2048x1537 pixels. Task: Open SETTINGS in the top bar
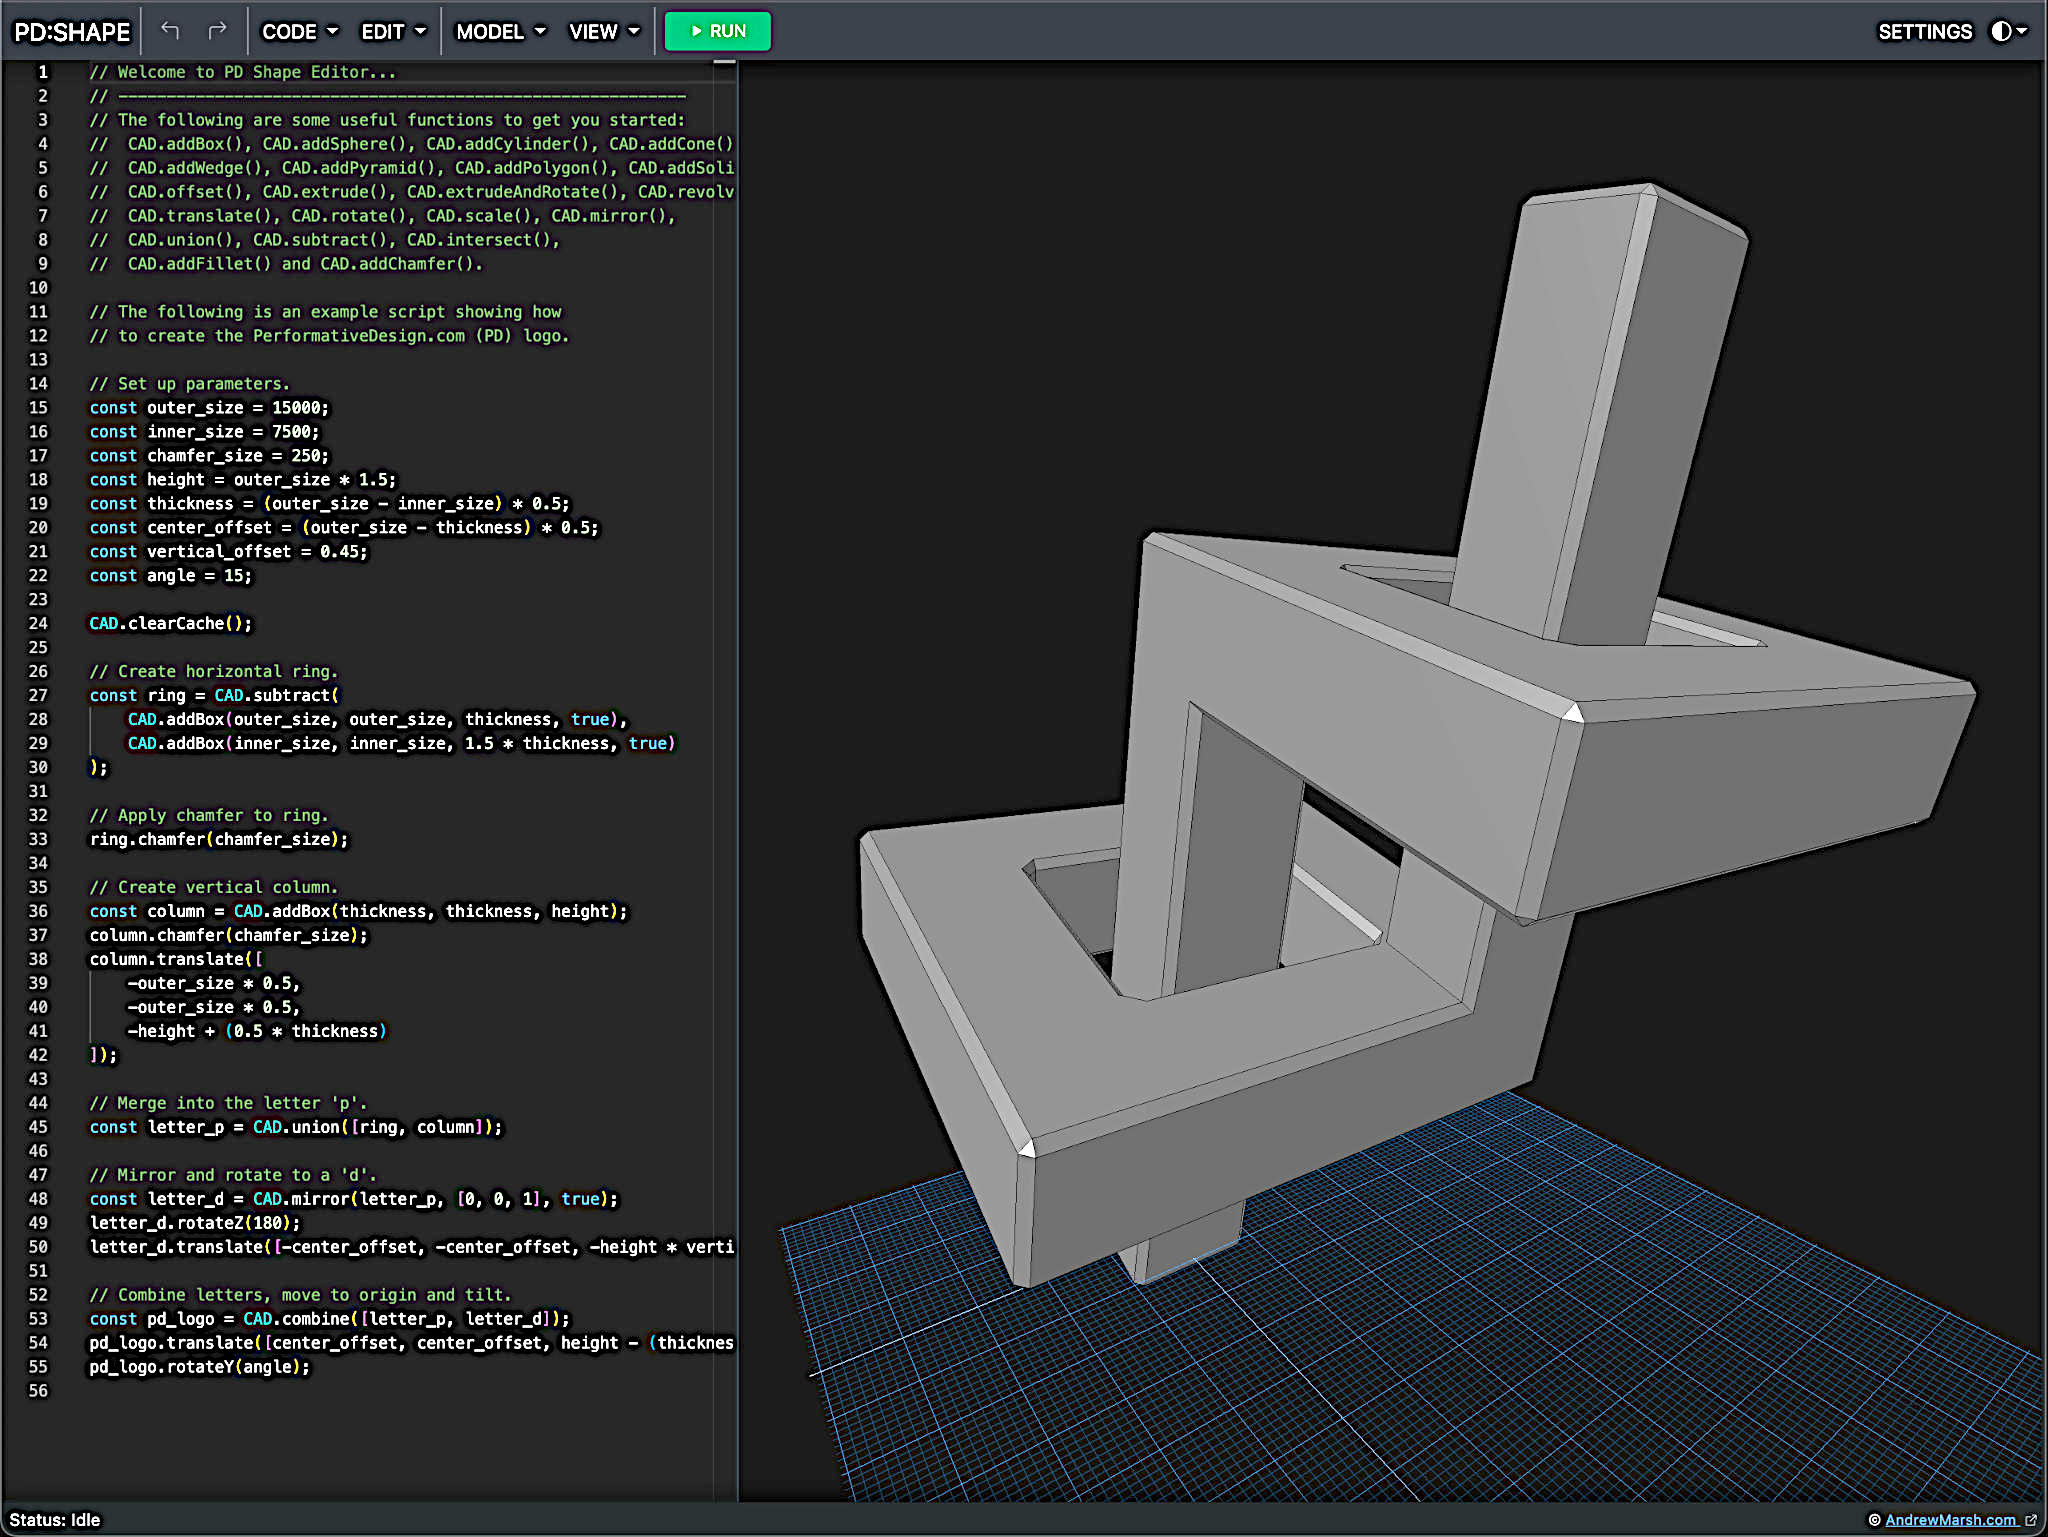click(1924, 32)
